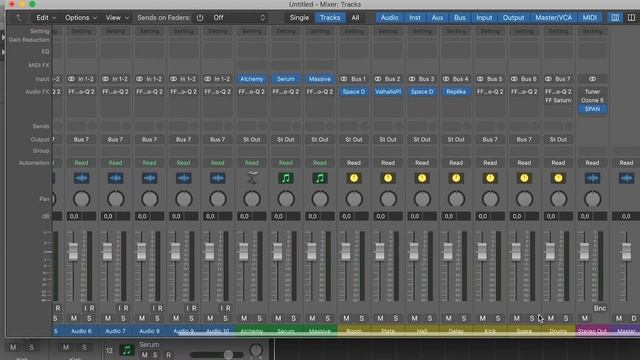640x360 pixels.
Task: Solo the Audio 7 channel strip
Action: point(123,318)
